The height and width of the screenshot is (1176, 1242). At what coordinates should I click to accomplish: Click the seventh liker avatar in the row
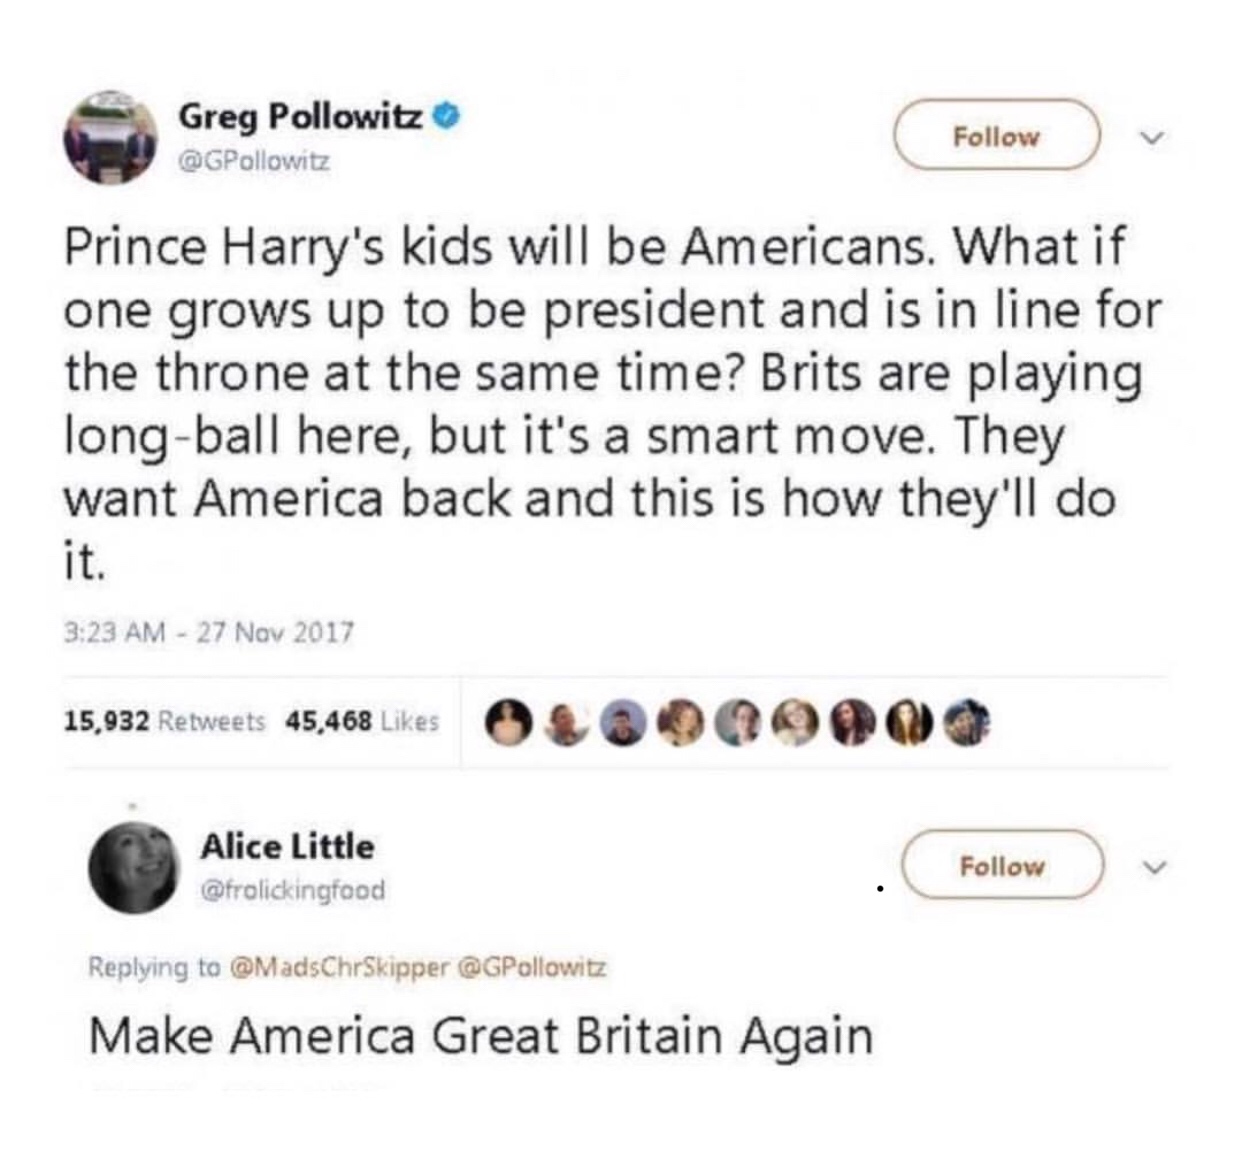[x=853, y=723]
